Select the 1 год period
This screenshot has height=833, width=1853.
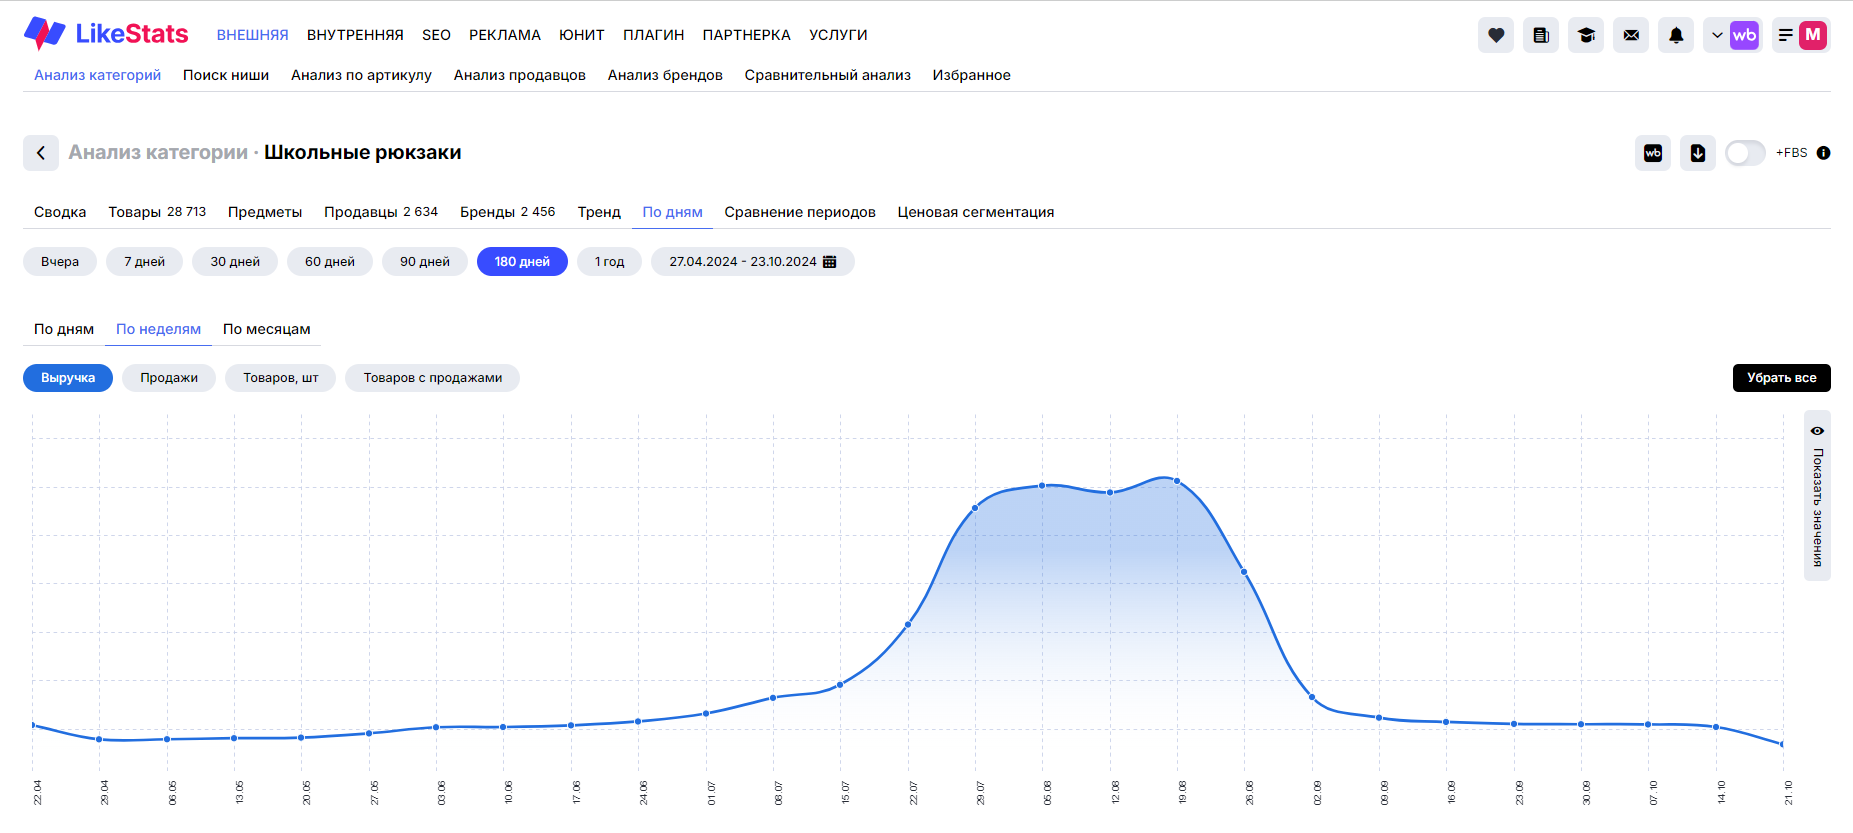click(609, 262)
